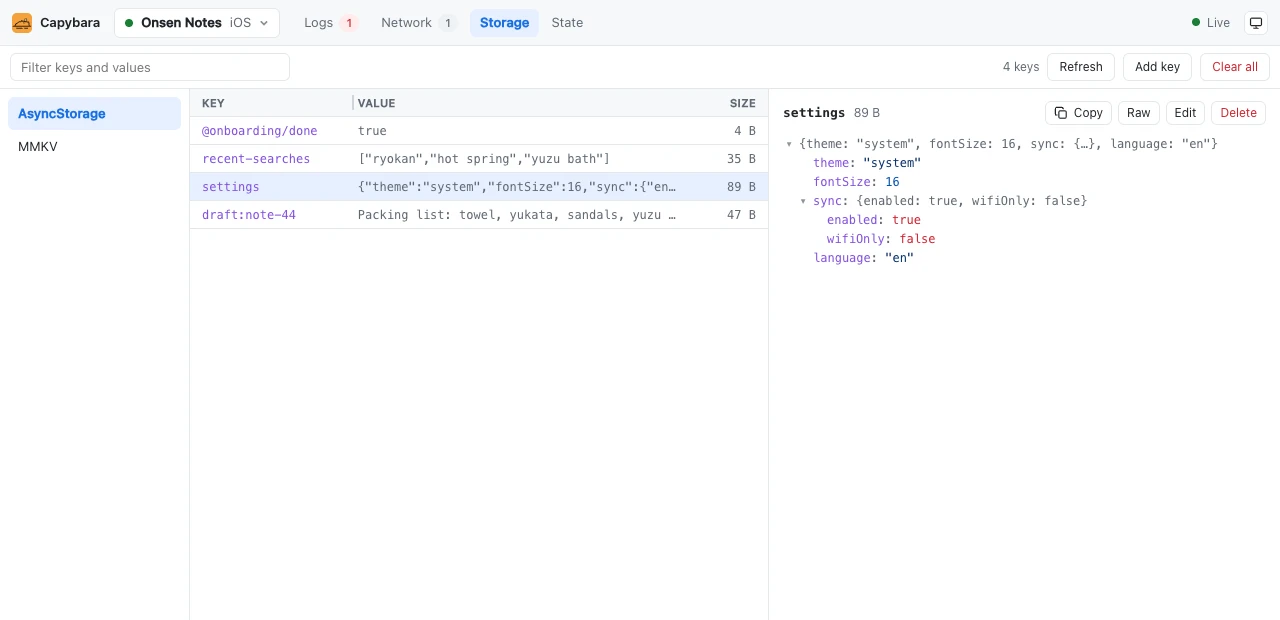The width and height of the screenshot is (1280, 620).
Task: Click the 47 B size cell
Action: [x=741, y=215]
